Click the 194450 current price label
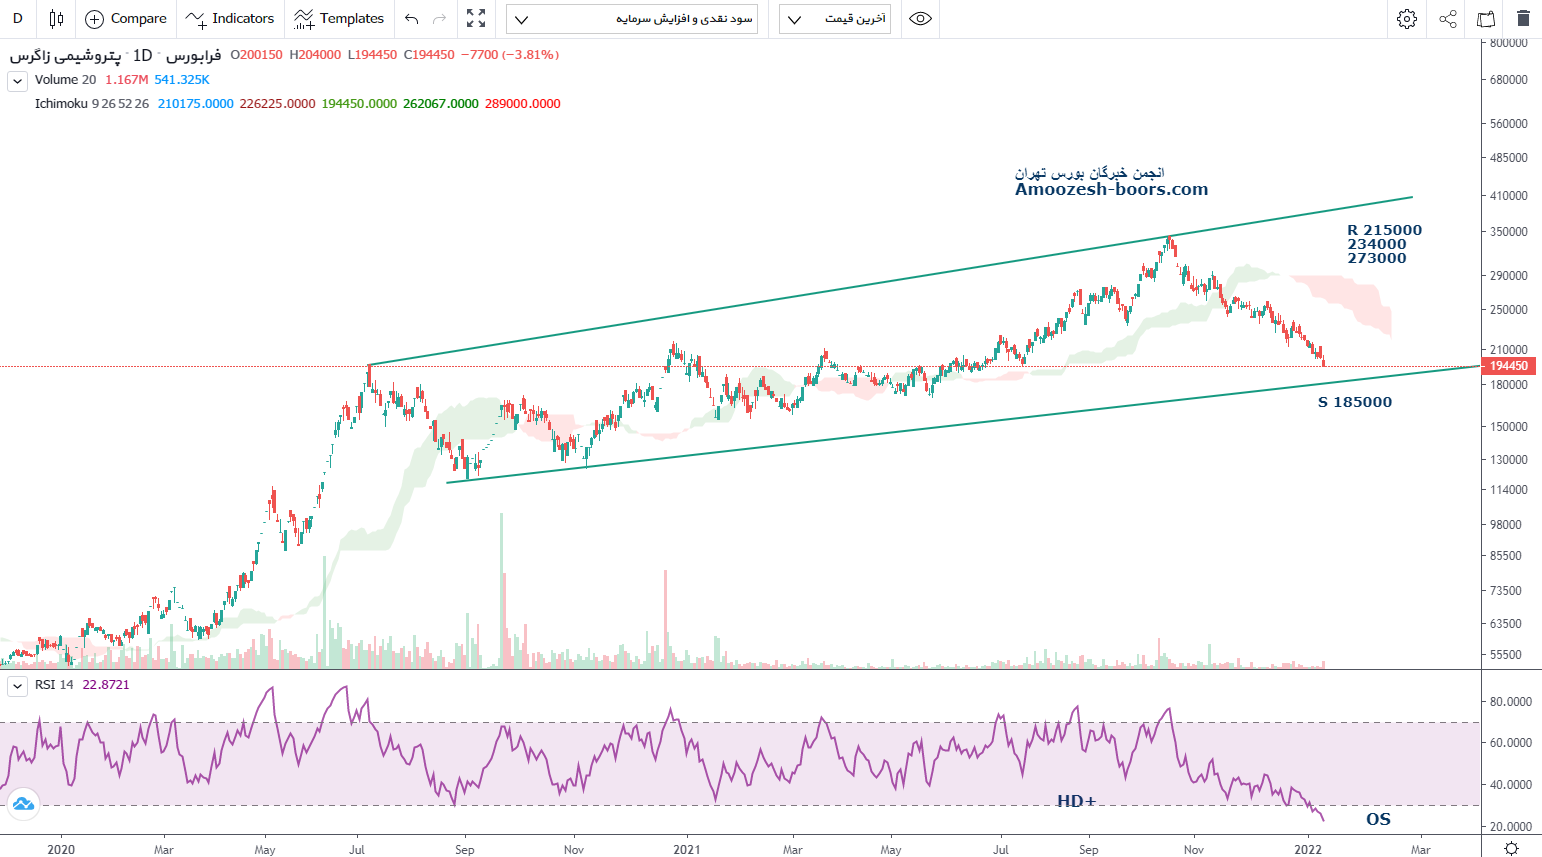This screenshot has width=1542, height=857. coord(1508,366)
